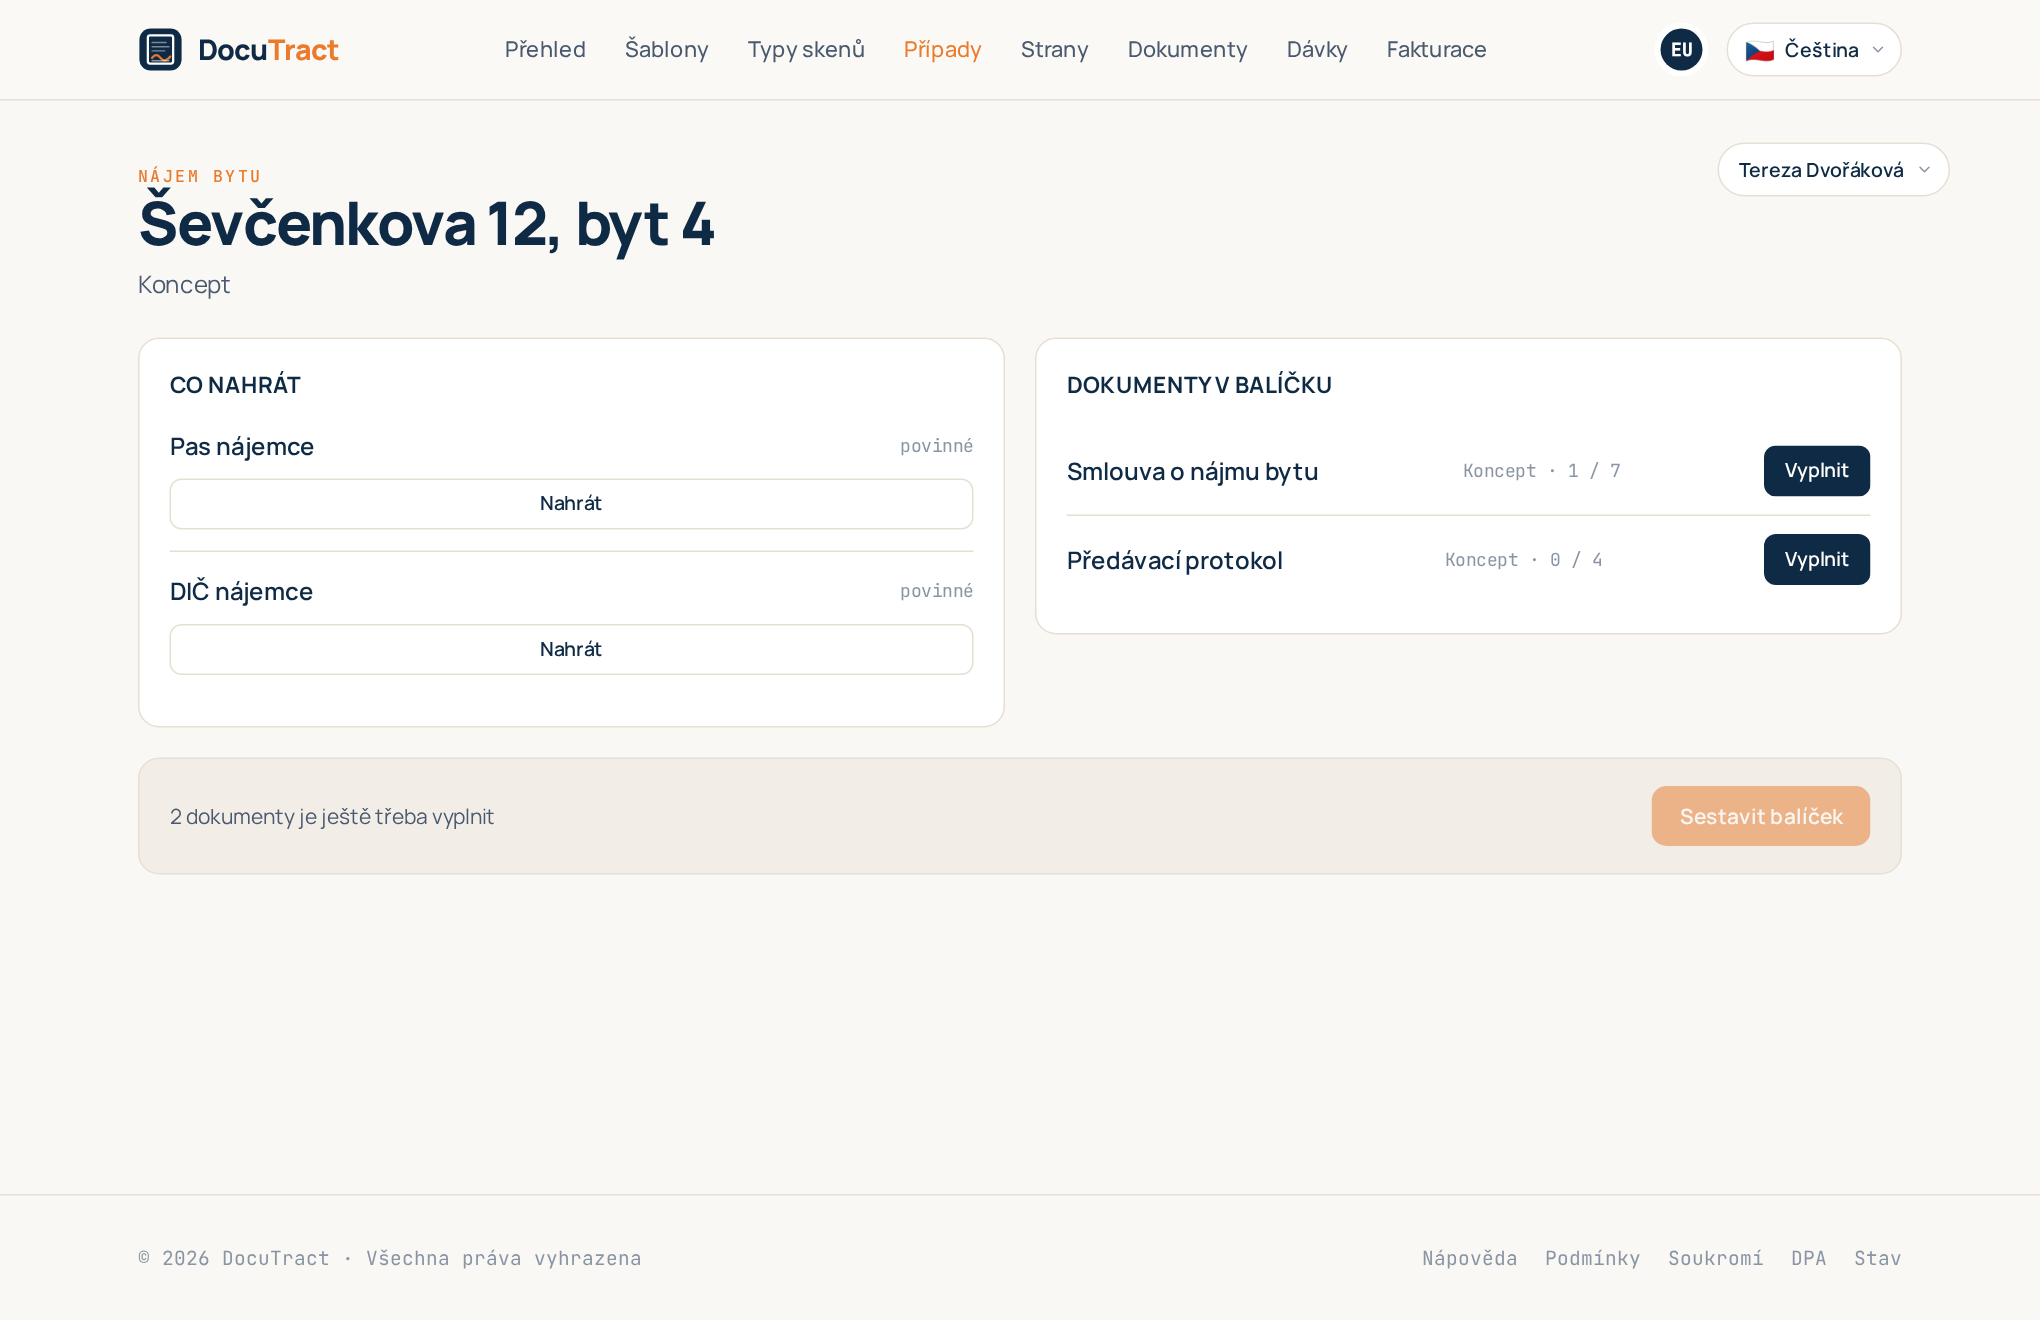The image size is (2040, 1320).
Task: Open the Stav footer link
Action: pos(1877,1258)
